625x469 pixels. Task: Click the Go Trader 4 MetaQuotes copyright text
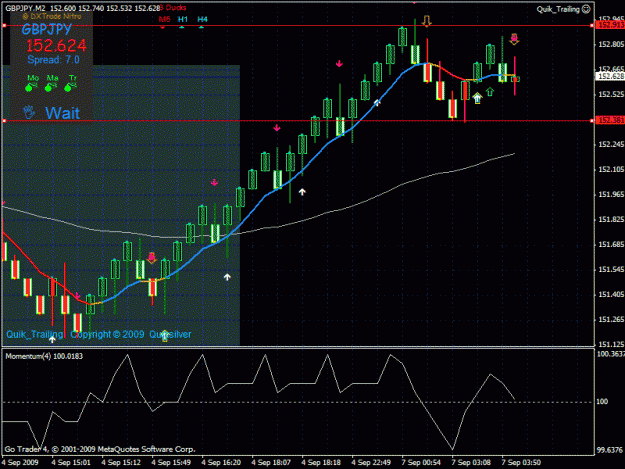[100, 449]
